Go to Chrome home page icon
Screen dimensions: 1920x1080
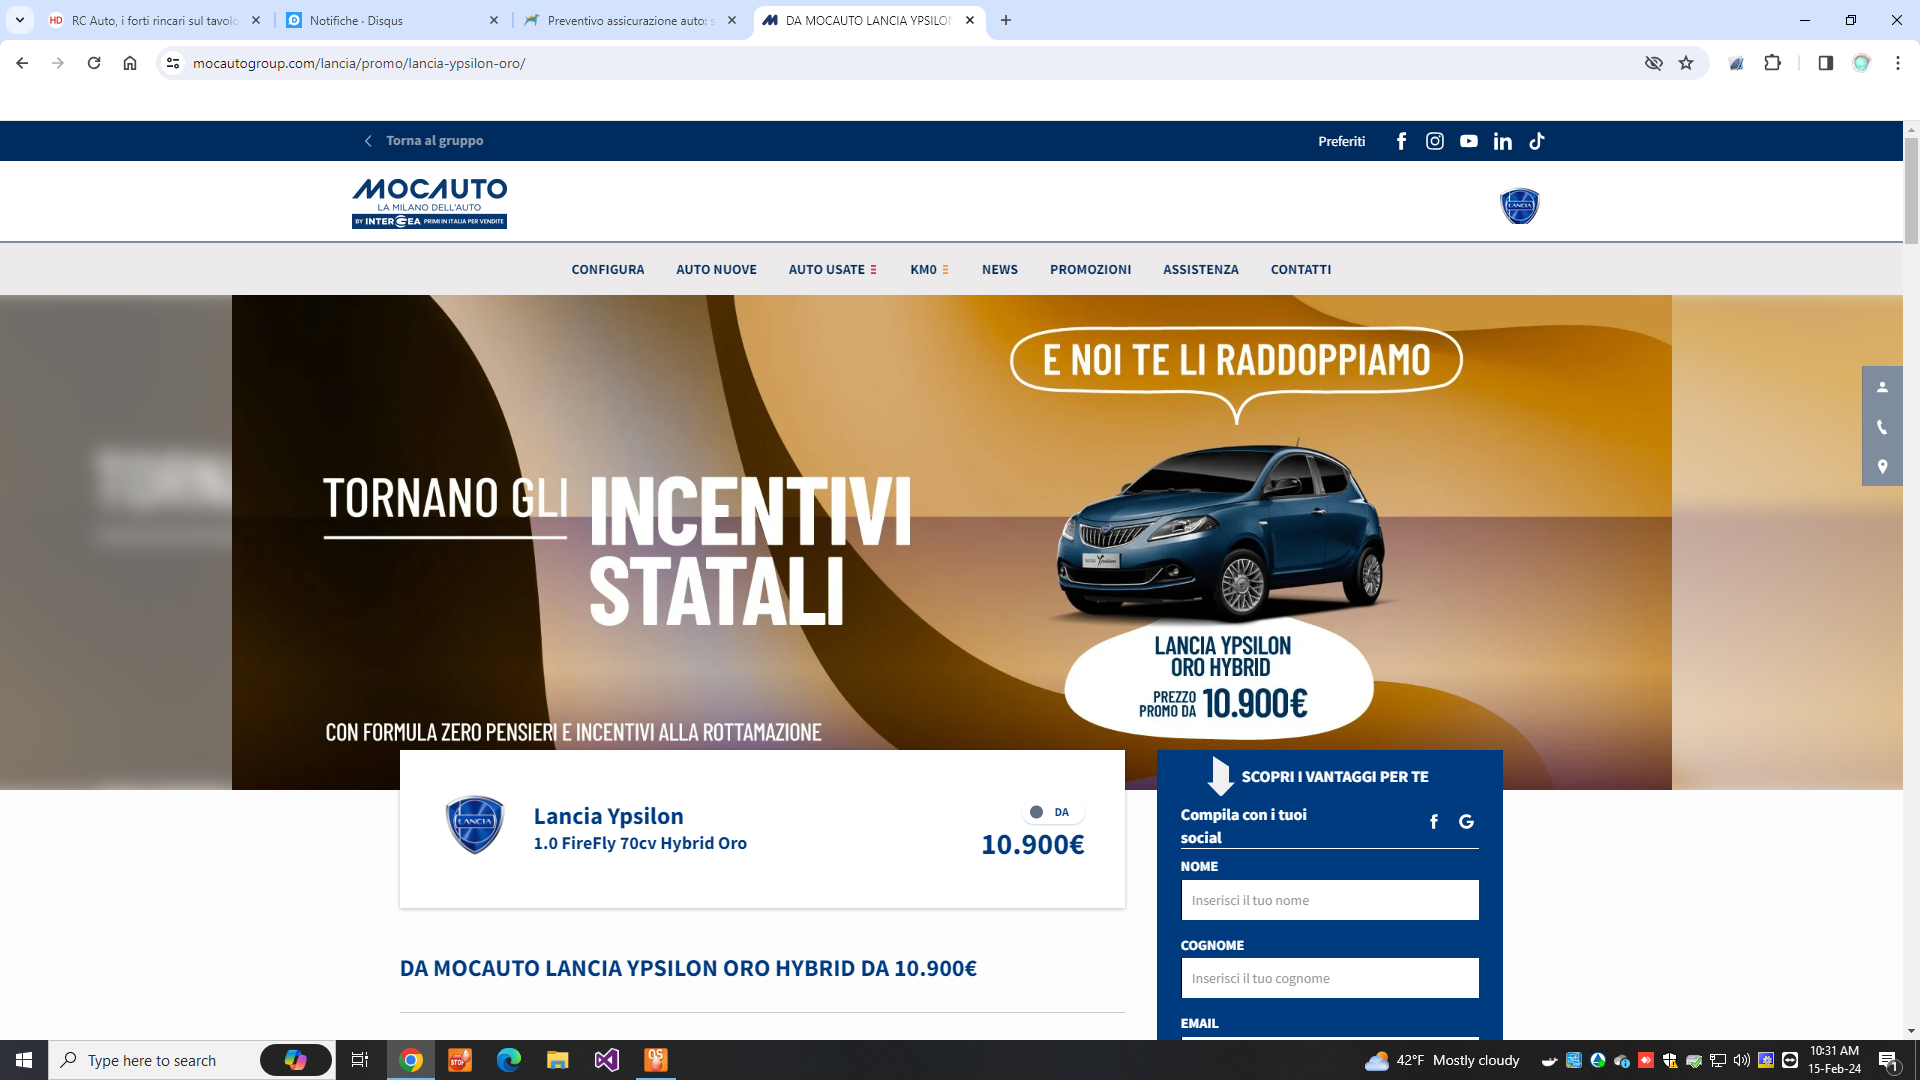130,63
